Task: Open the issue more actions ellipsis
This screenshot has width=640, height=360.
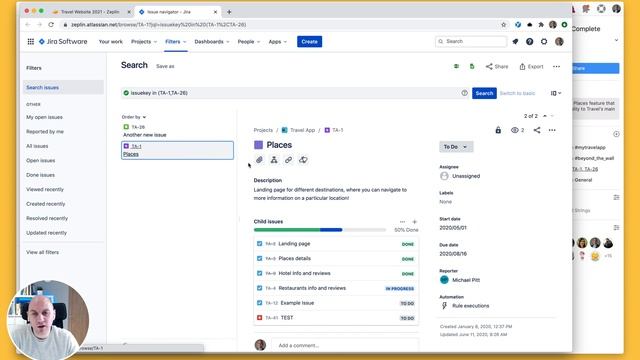Action: (552, 130)
